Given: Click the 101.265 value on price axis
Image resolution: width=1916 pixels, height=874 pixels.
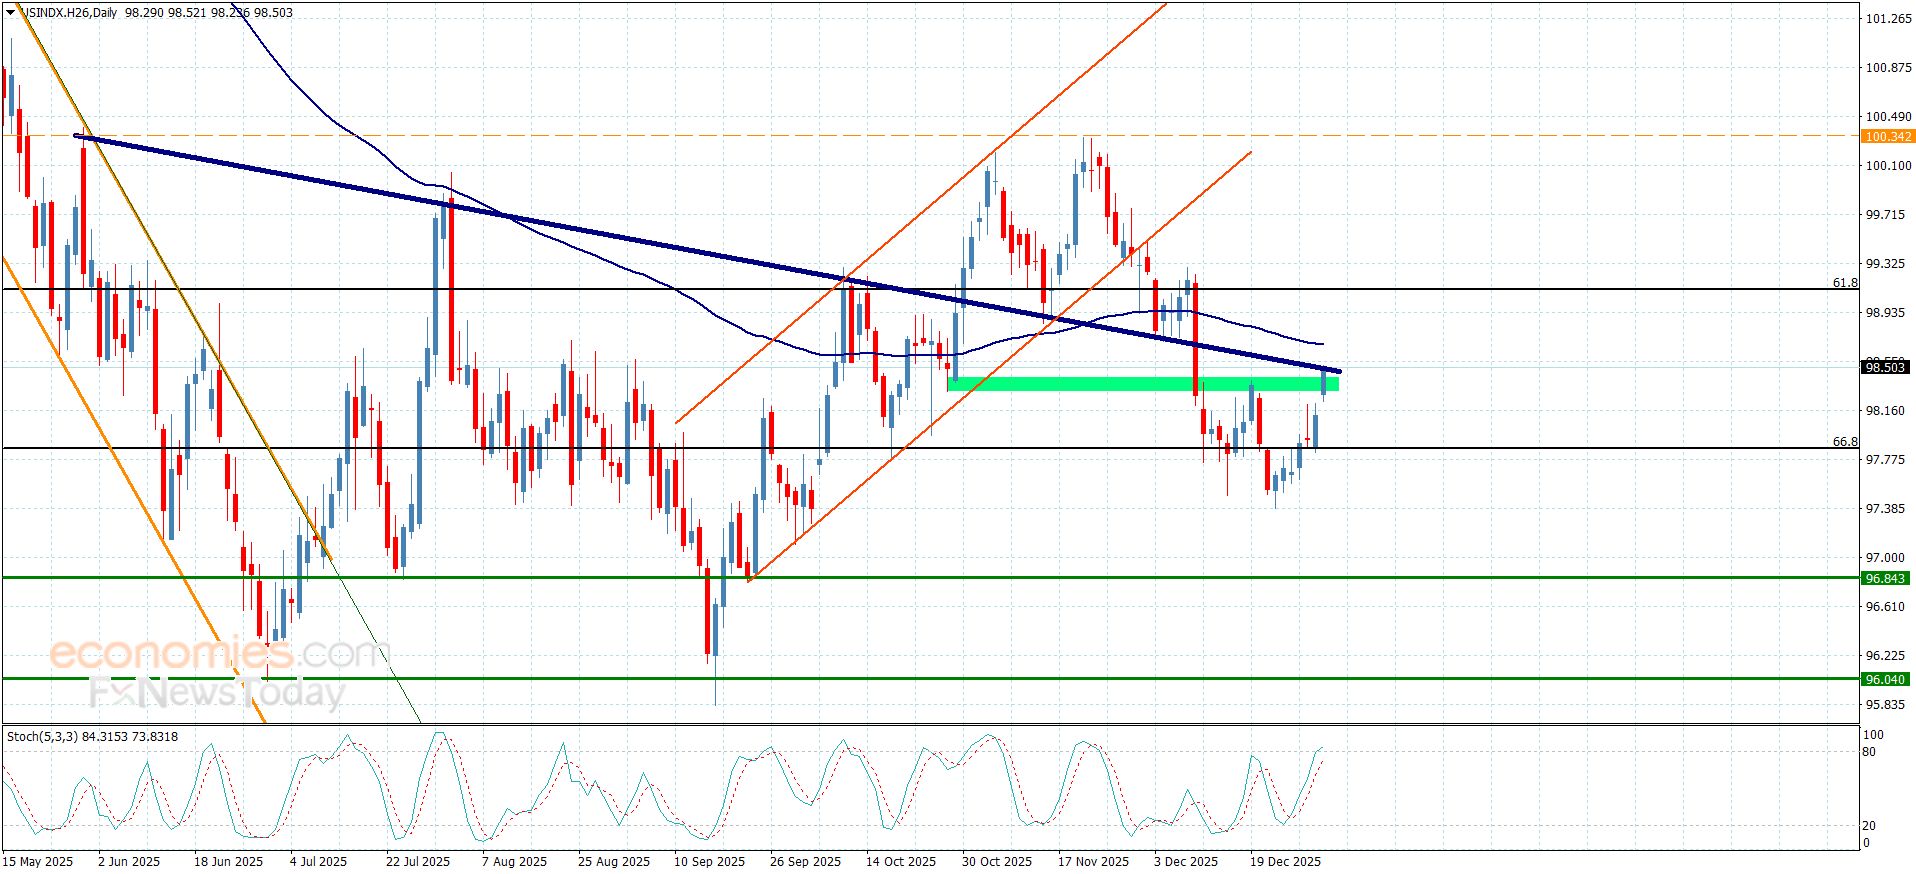Looking at the screenshot, I should (x=1888, y=19).
